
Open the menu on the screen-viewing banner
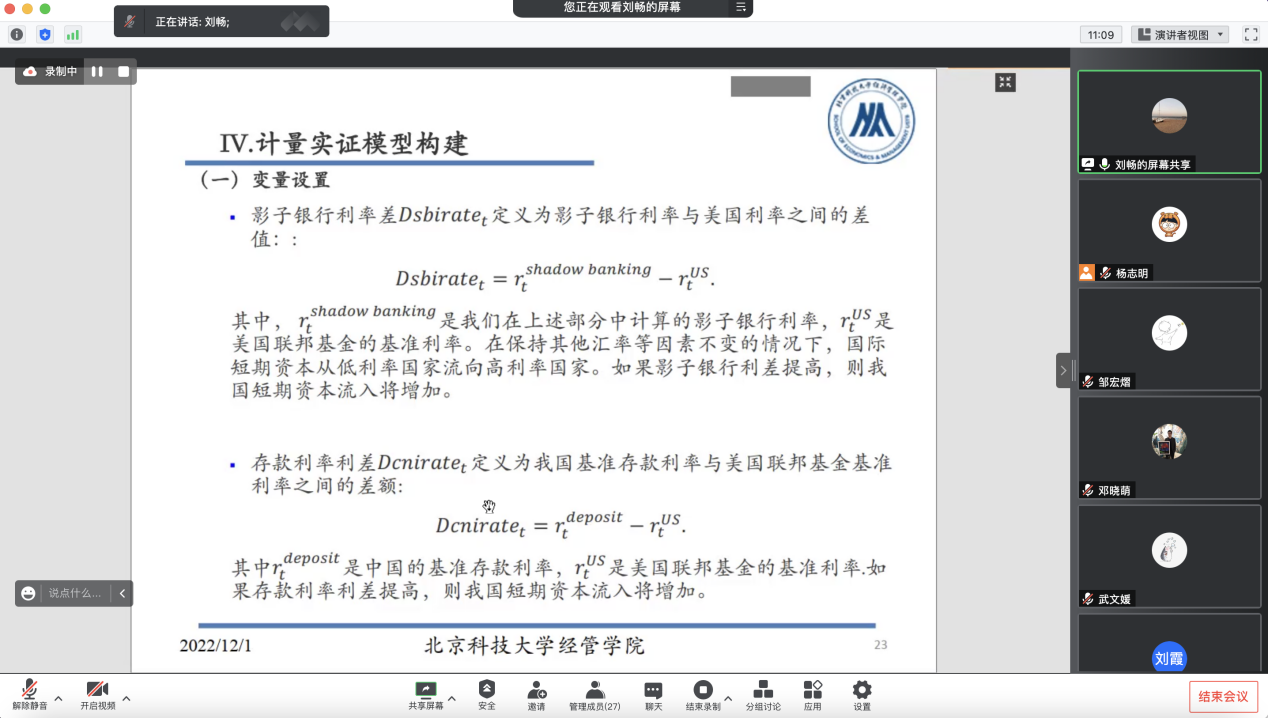(741, 7)
